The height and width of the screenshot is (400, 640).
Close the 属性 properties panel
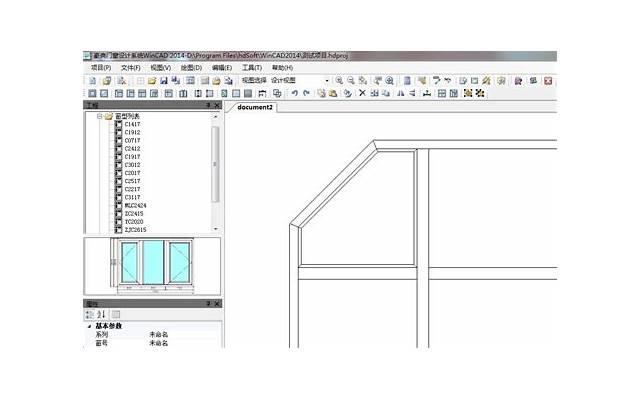(216, 303)
